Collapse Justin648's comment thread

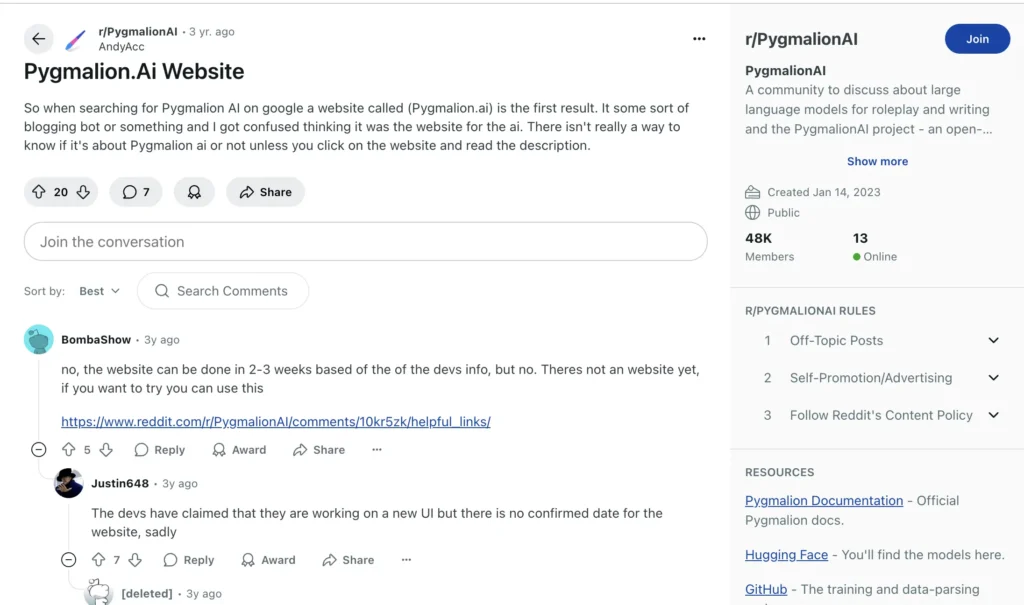click(x=68, y=560)
